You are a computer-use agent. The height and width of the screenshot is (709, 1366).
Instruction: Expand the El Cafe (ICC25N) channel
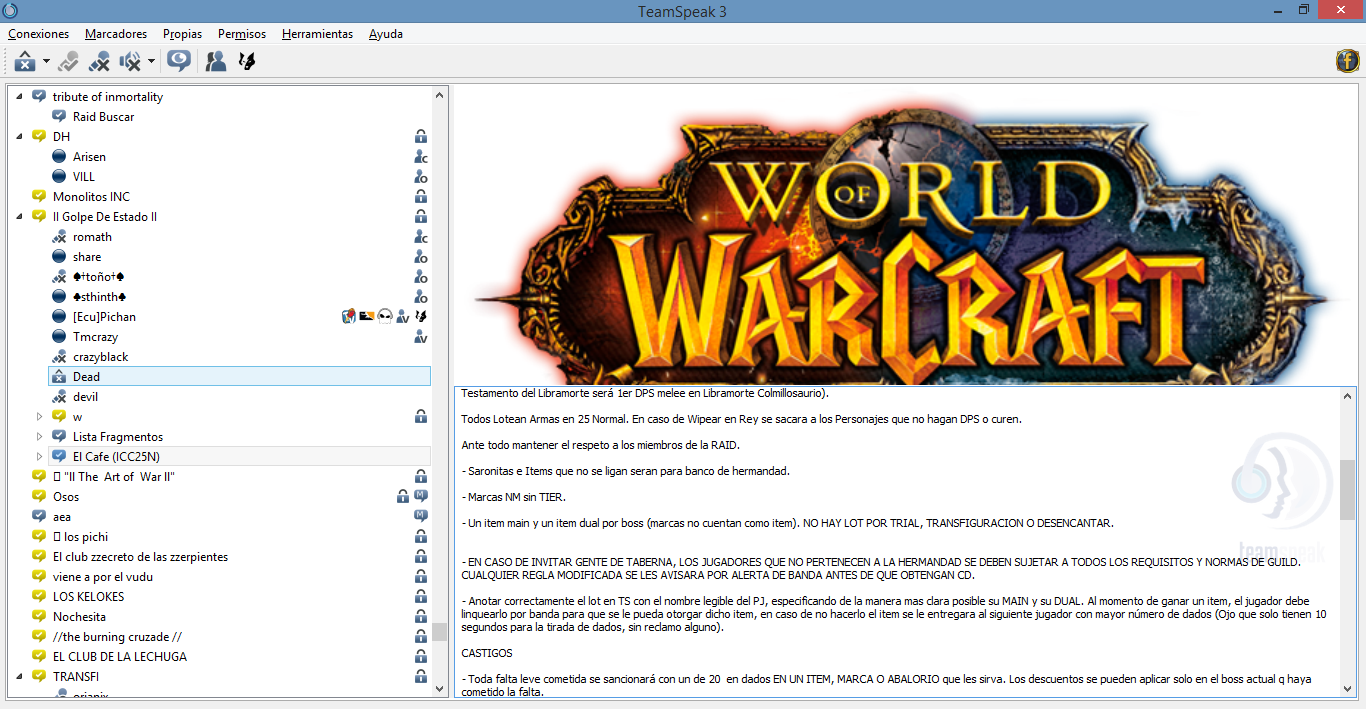point(40,457)
